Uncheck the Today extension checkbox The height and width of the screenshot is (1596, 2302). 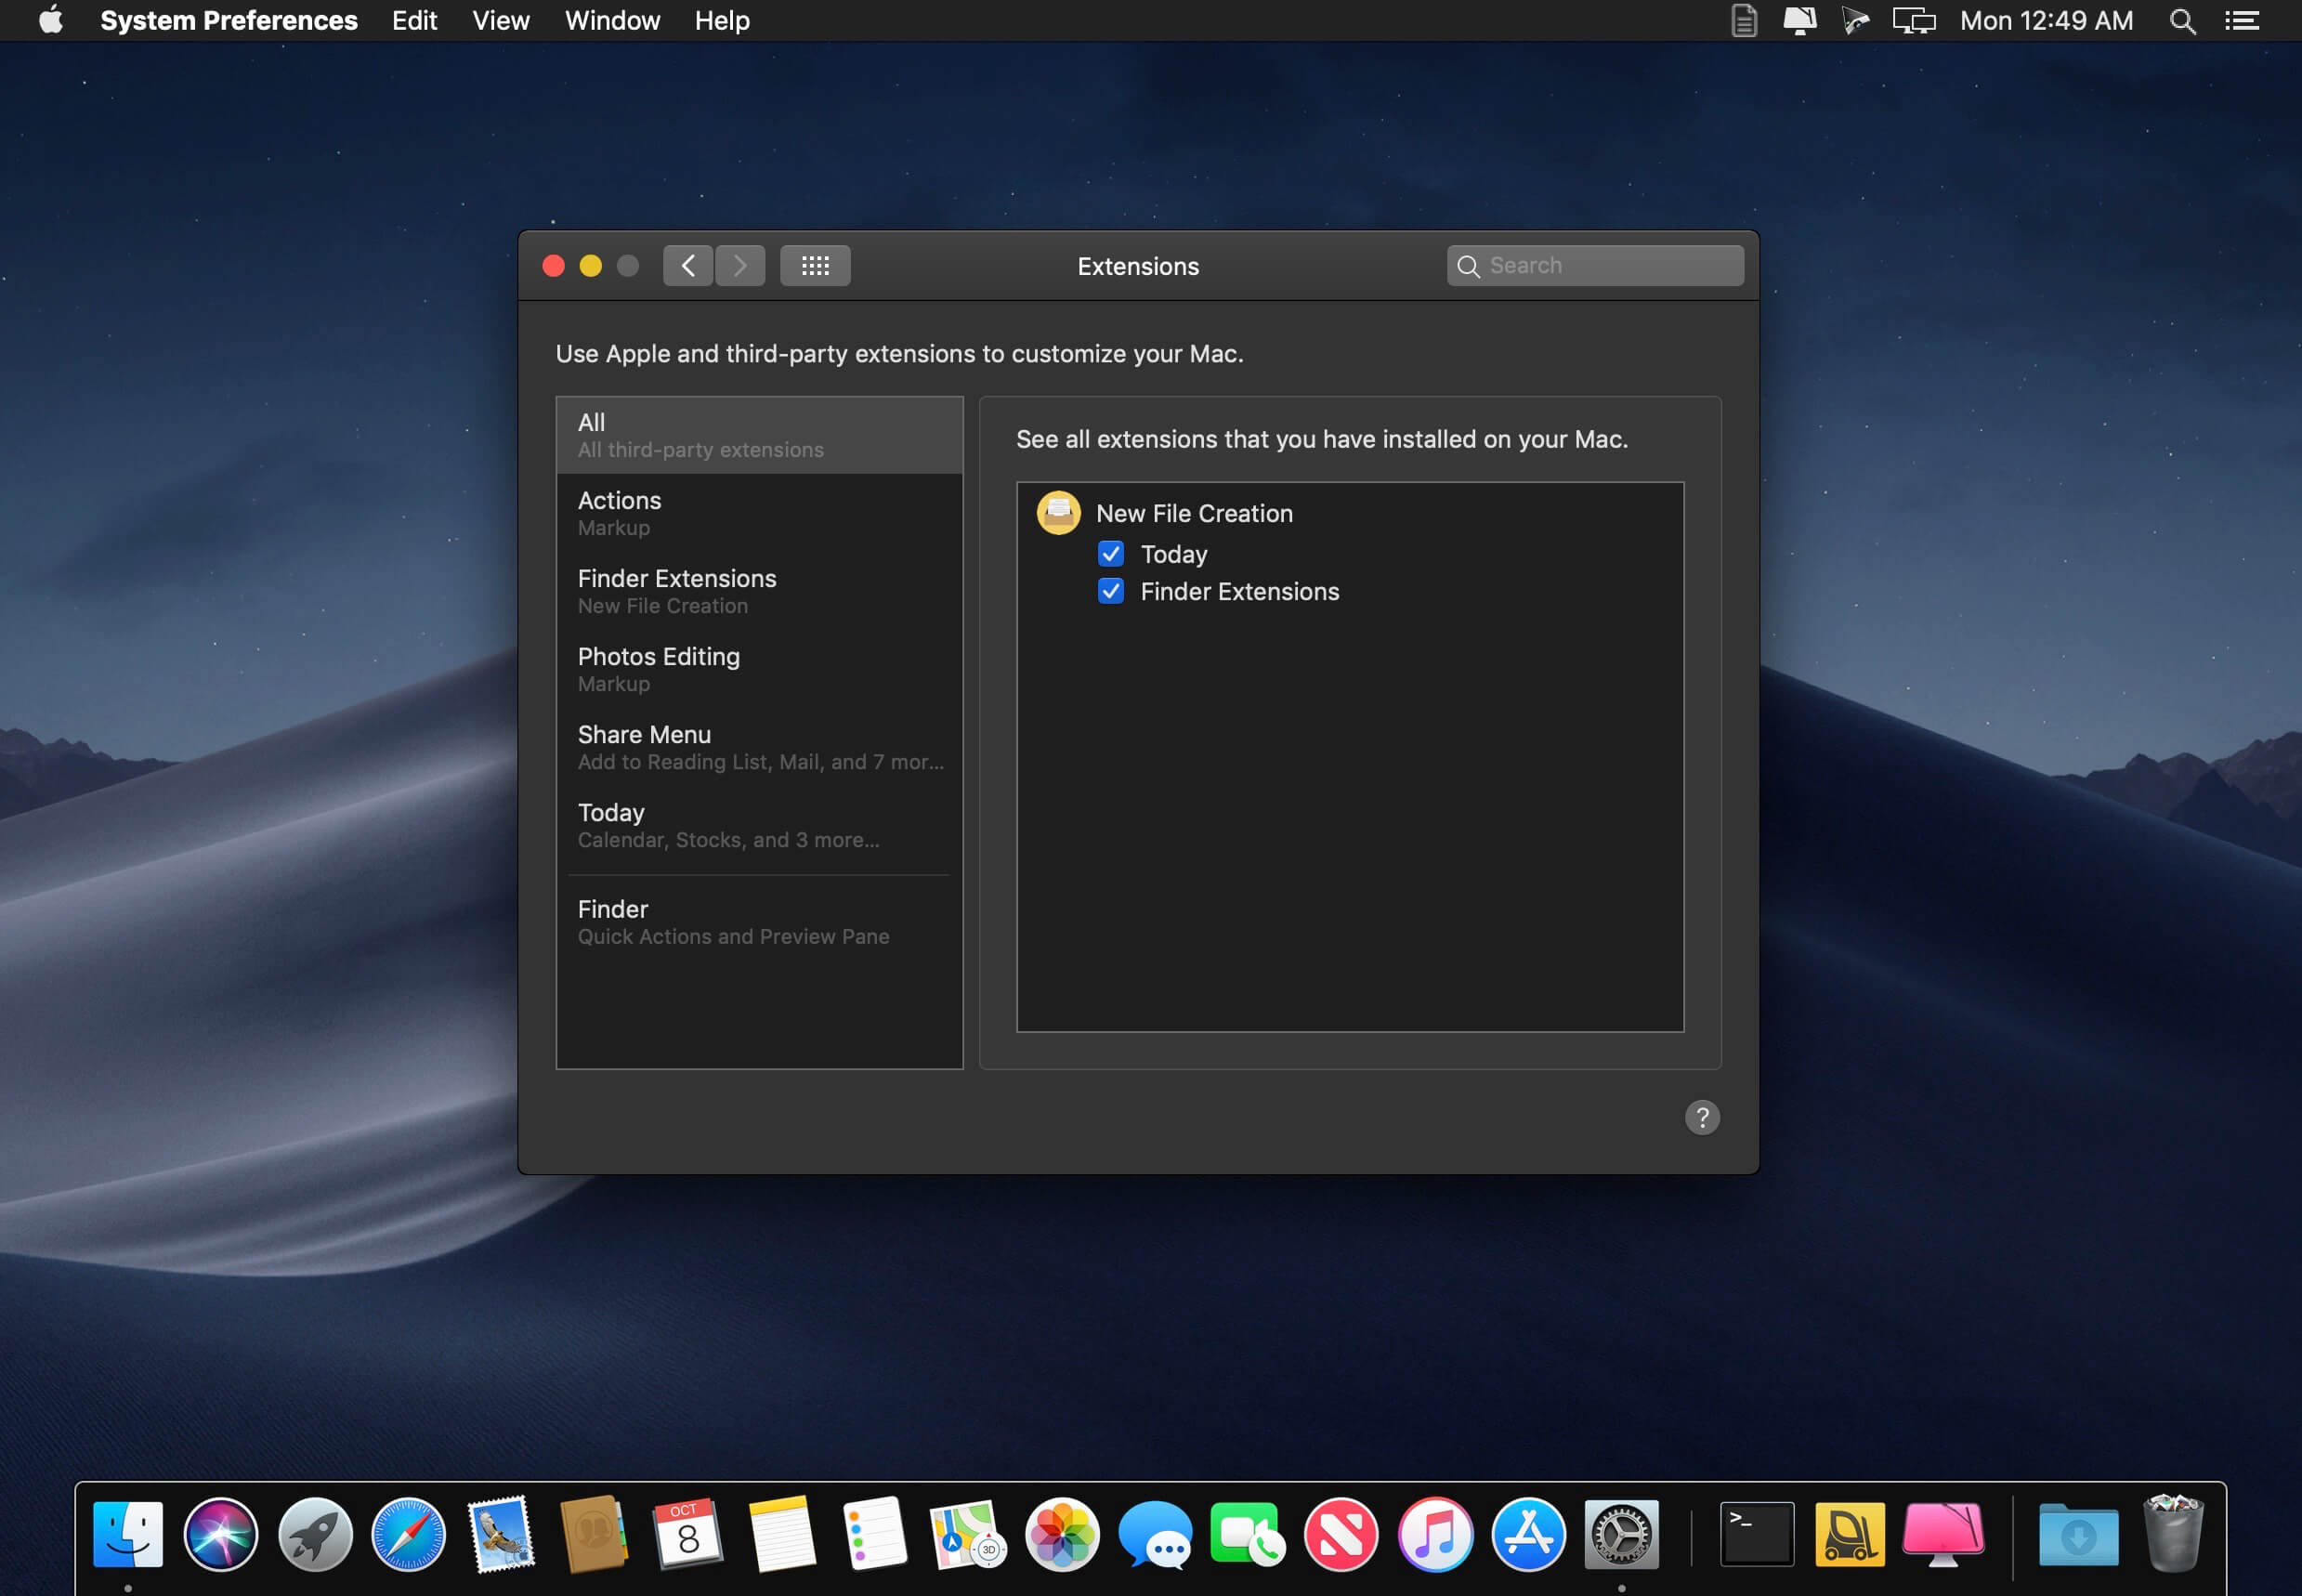(x=1110, y=554)
